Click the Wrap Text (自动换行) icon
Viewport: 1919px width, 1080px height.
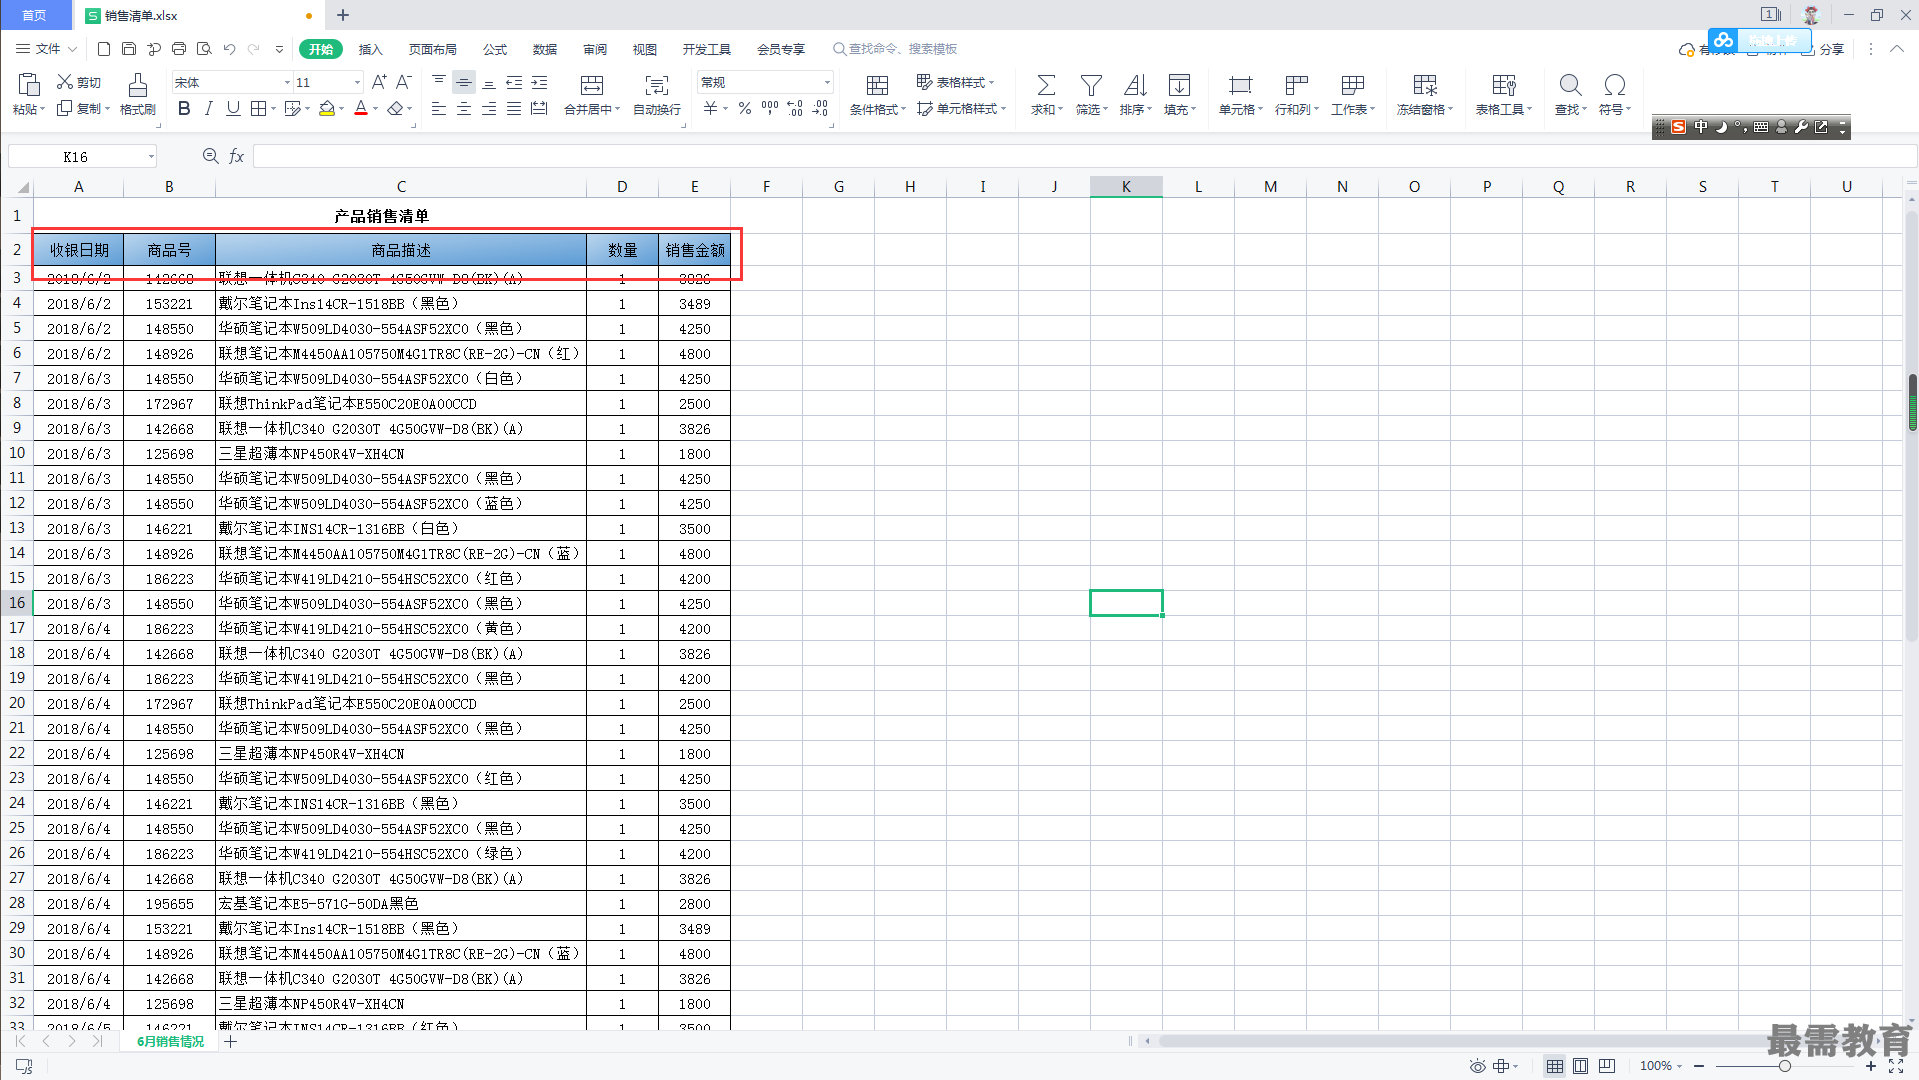pyautogui.click(x=657, y=85)
